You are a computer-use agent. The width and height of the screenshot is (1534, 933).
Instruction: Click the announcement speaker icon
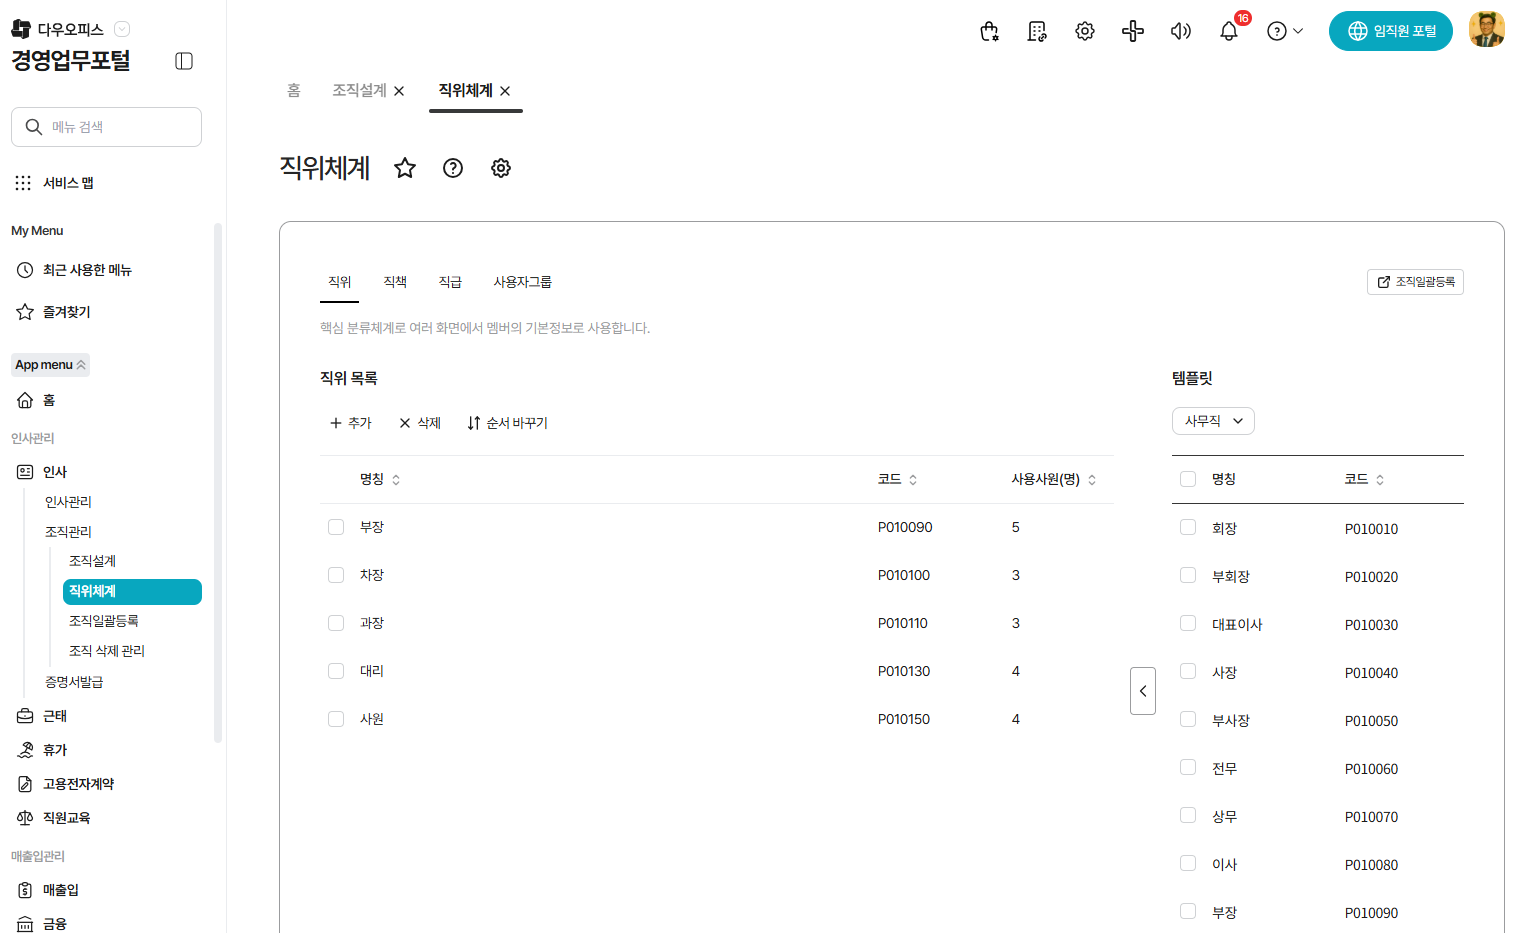coord(1180,32)
